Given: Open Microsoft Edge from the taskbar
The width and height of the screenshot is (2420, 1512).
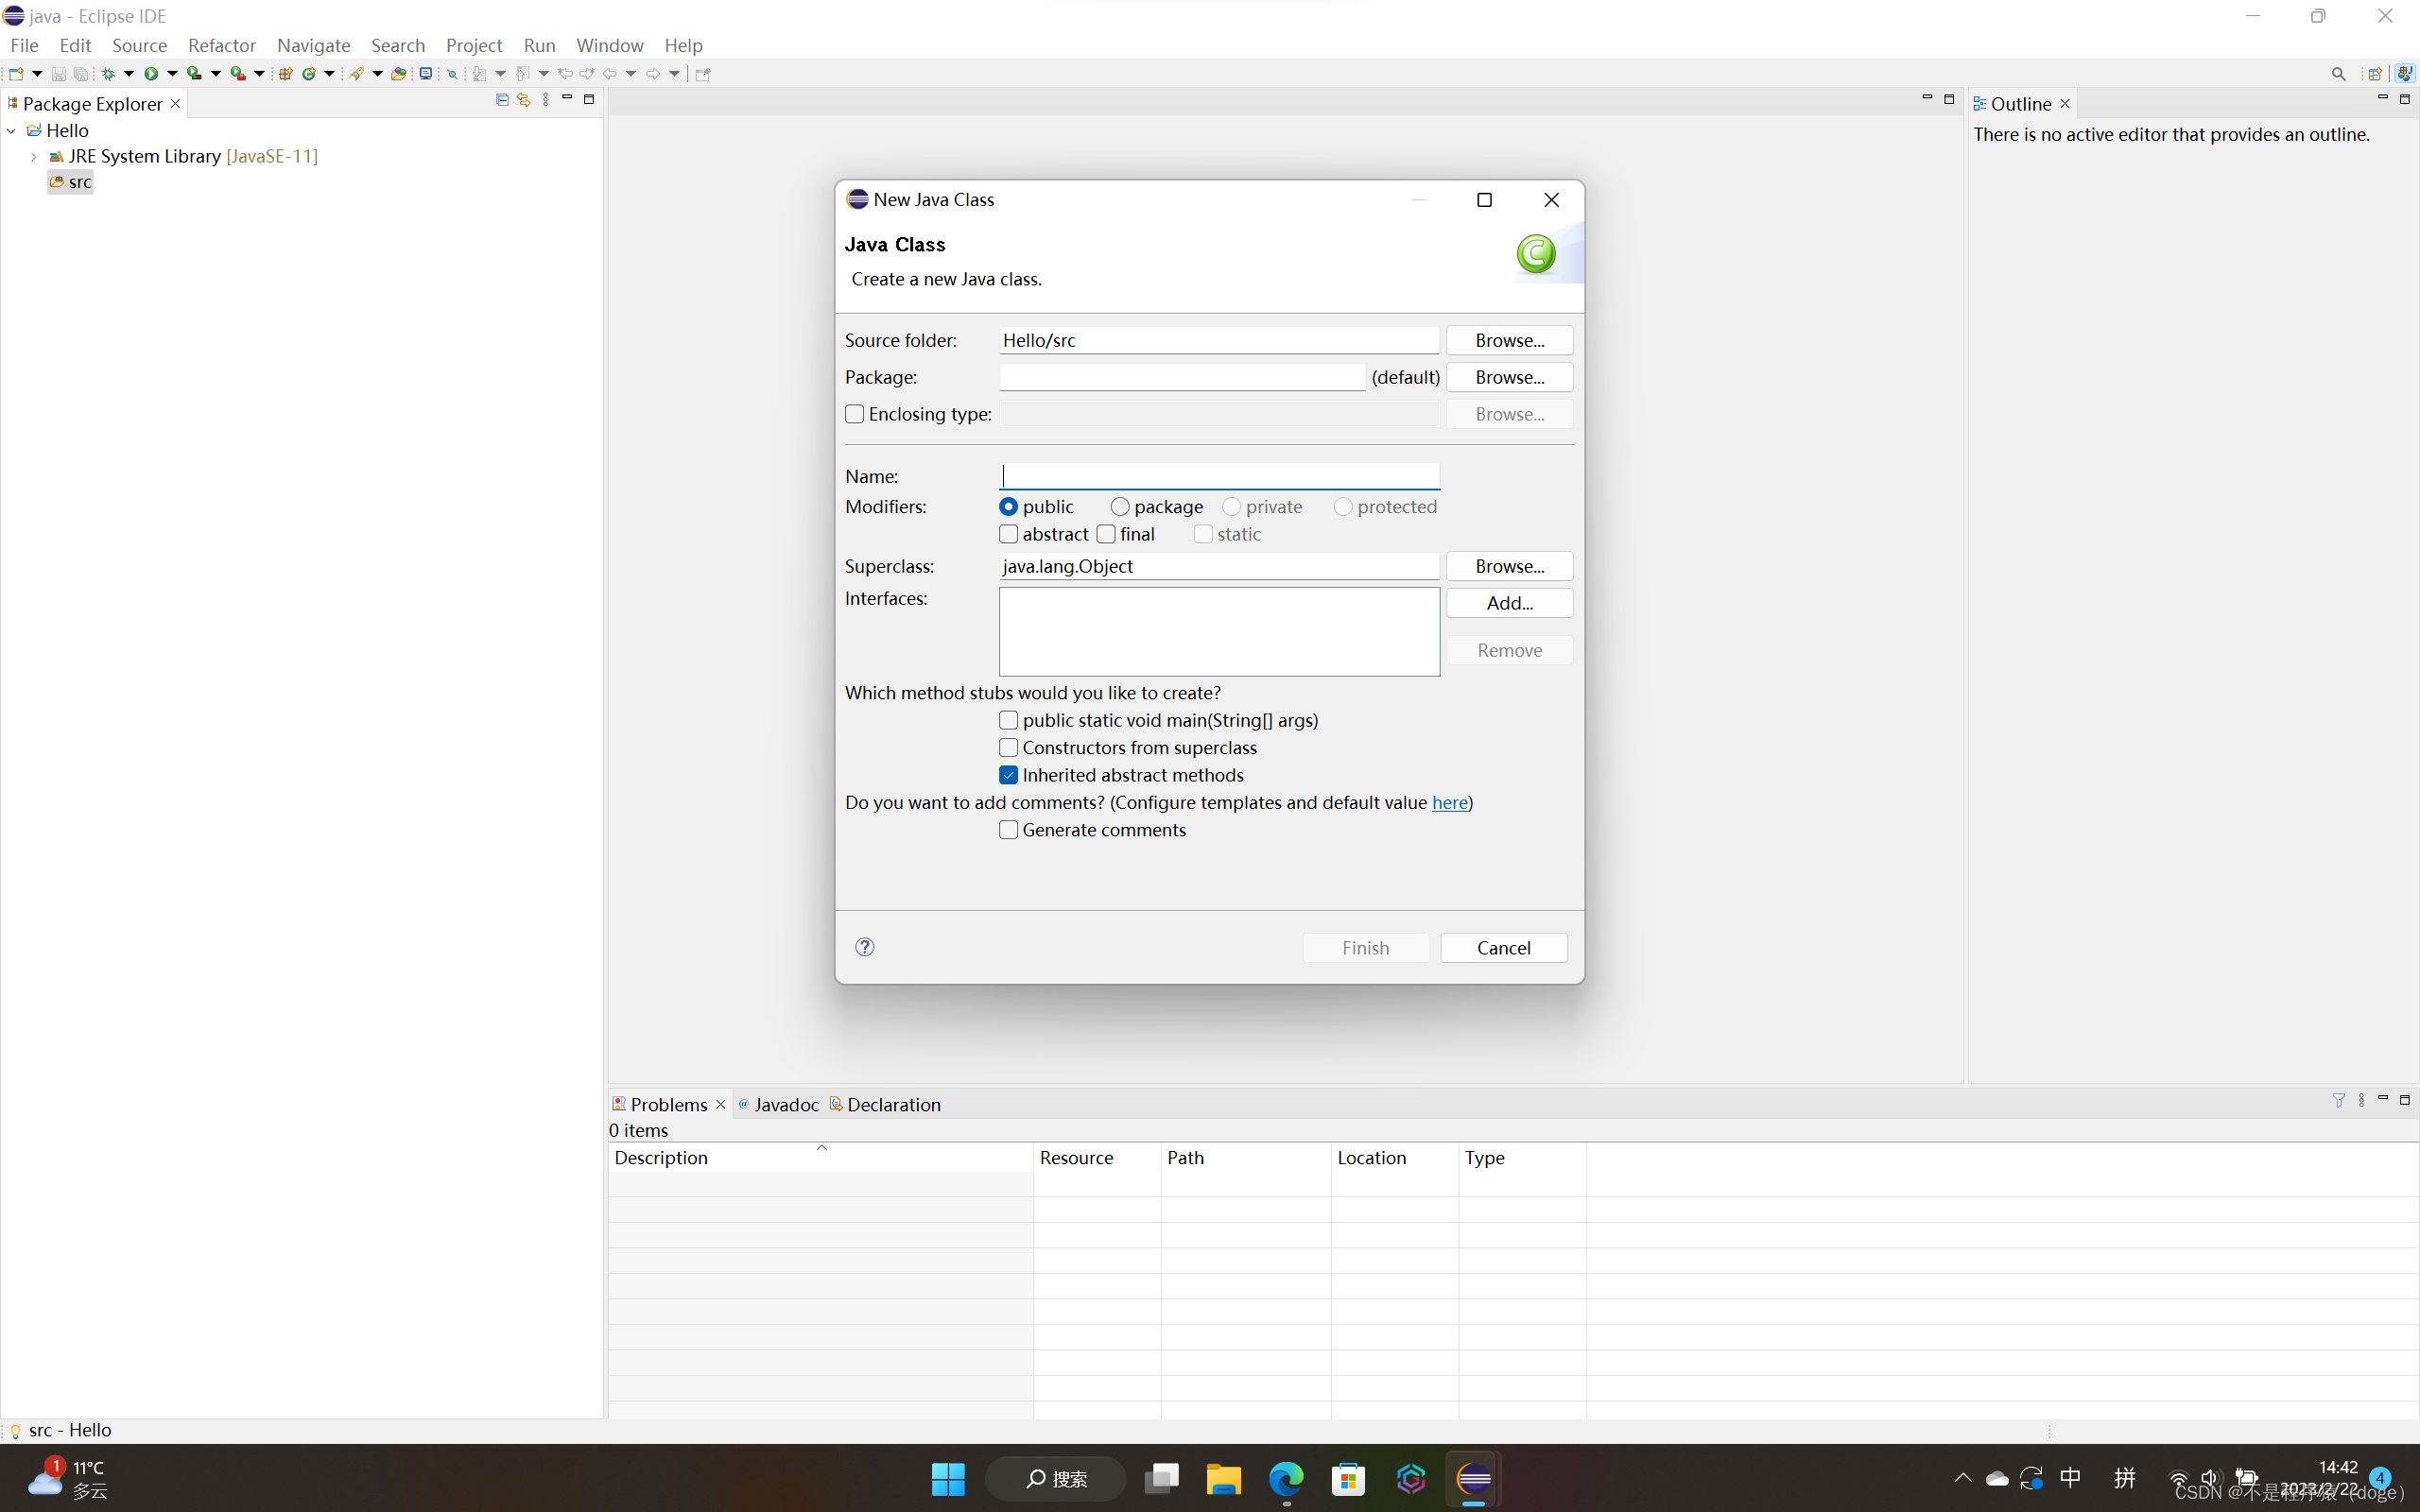Looking at the screenshot, I should click(x=1286, y=1478).
